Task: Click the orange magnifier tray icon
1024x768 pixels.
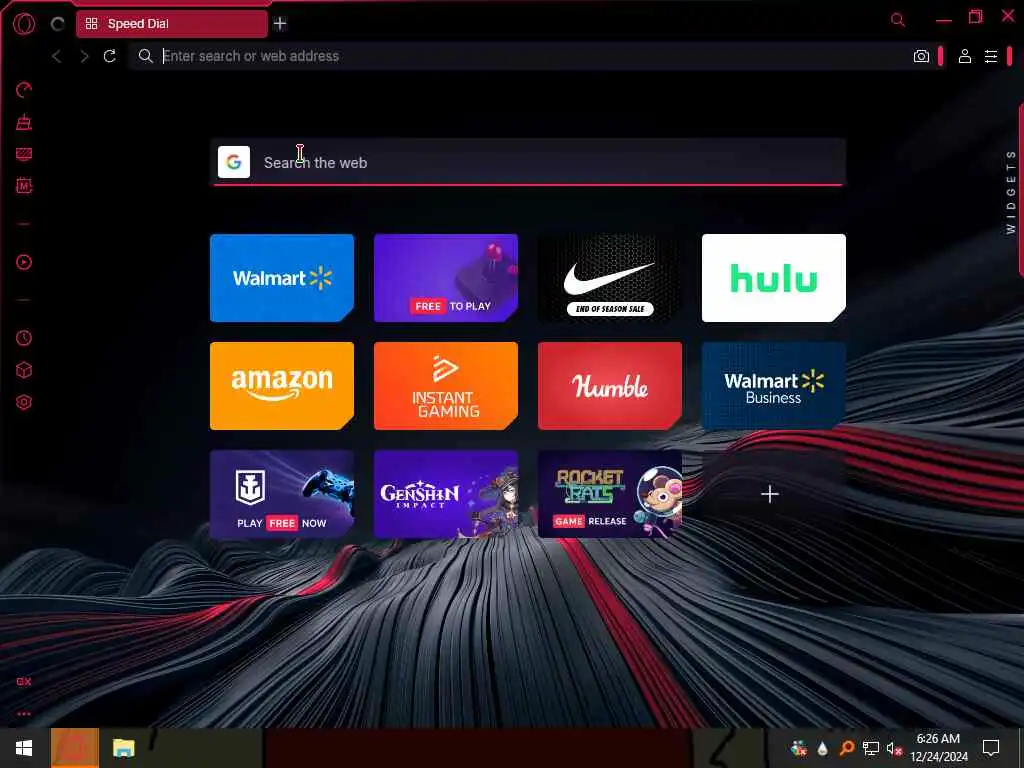Action: point(846,748)
